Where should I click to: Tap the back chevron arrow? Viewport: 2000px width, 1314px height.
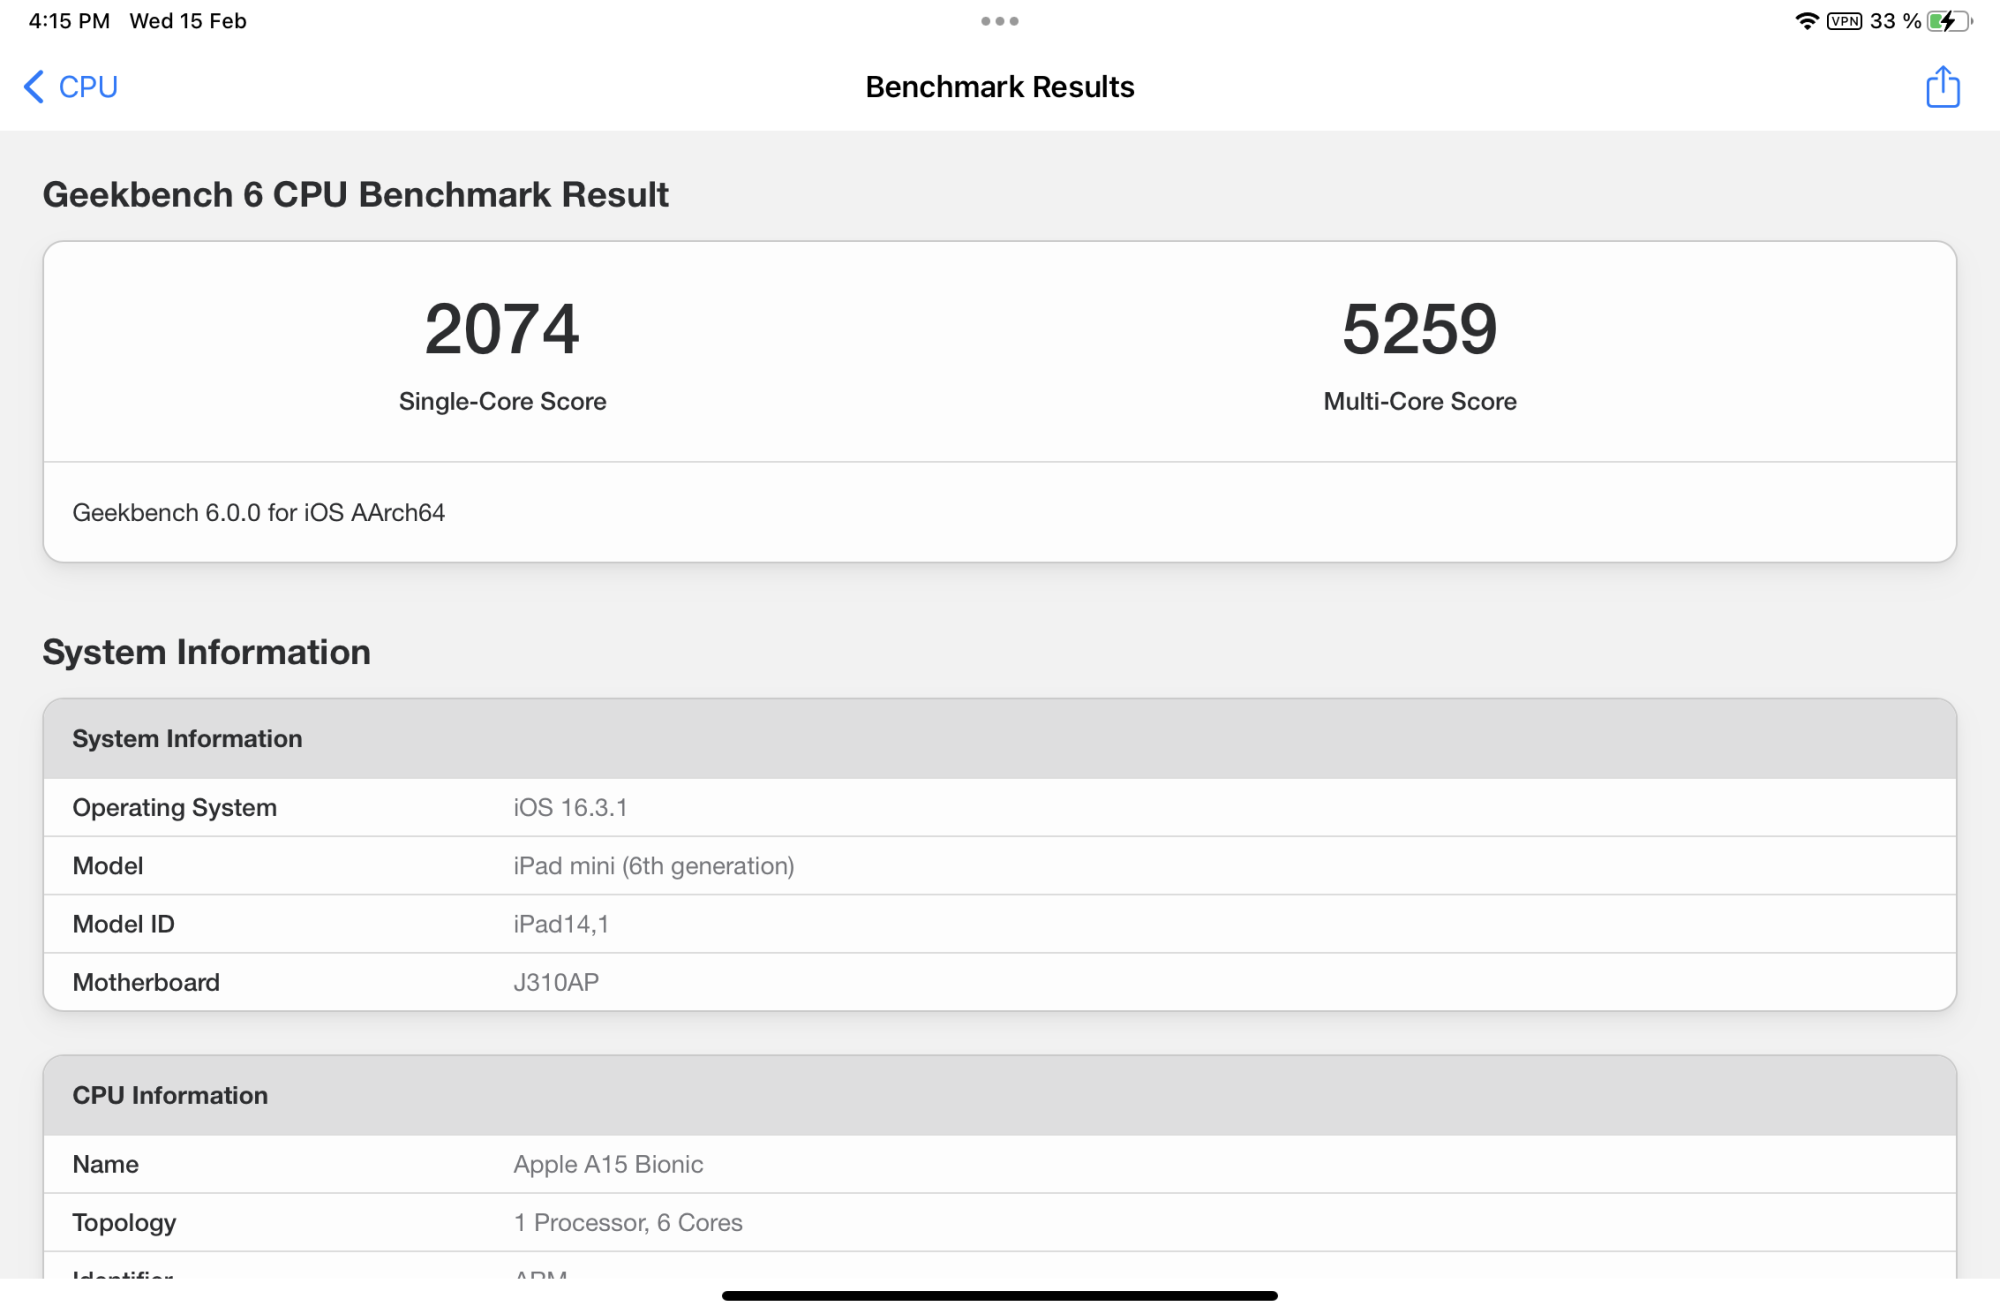[34, 87]
